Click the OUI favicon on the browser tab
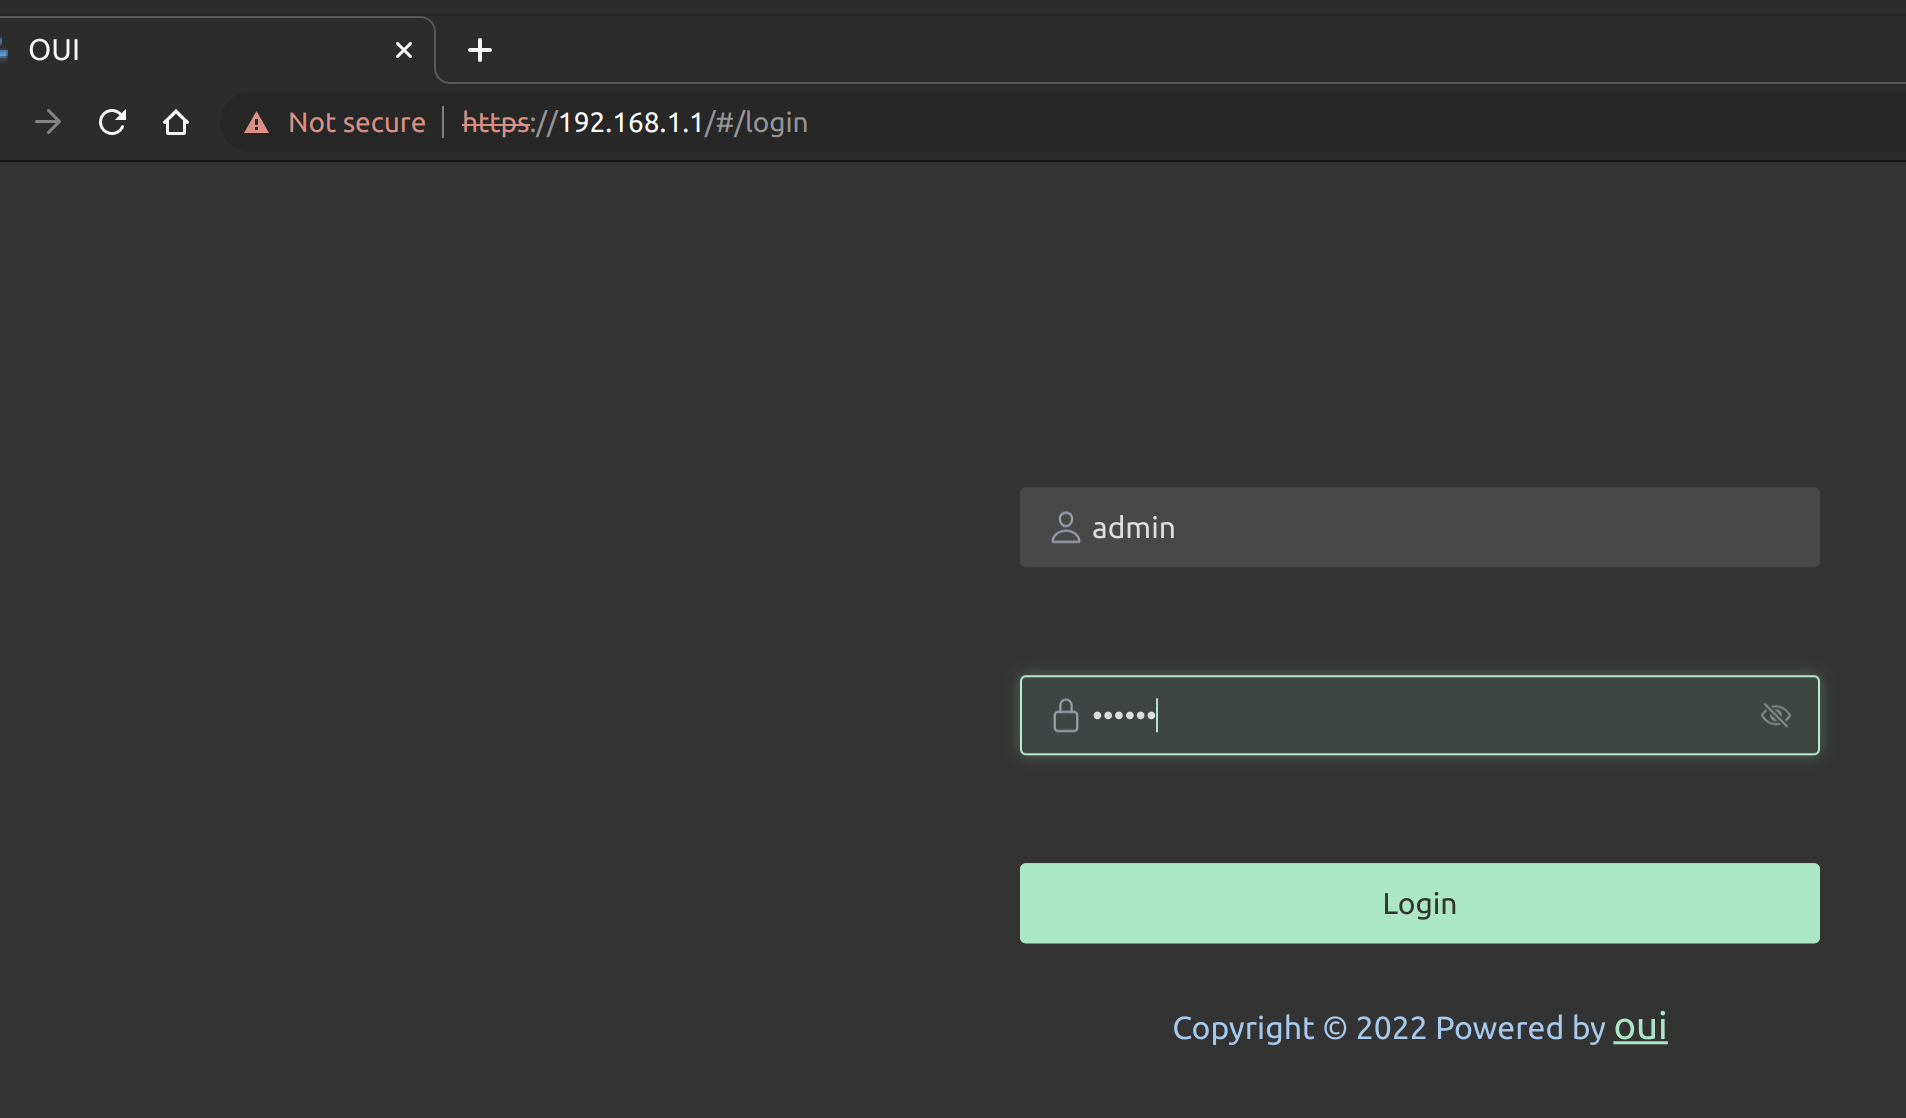The height and width of the screenshot is (1118, 1906). click(x=6, y=49)
